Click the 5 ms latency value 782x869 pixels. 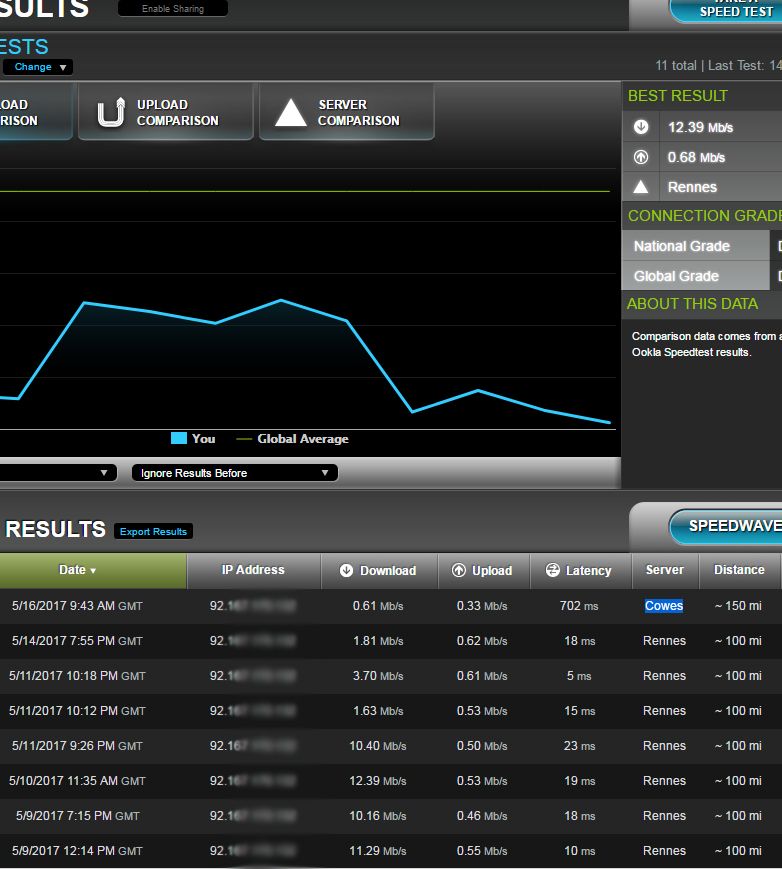579,676
